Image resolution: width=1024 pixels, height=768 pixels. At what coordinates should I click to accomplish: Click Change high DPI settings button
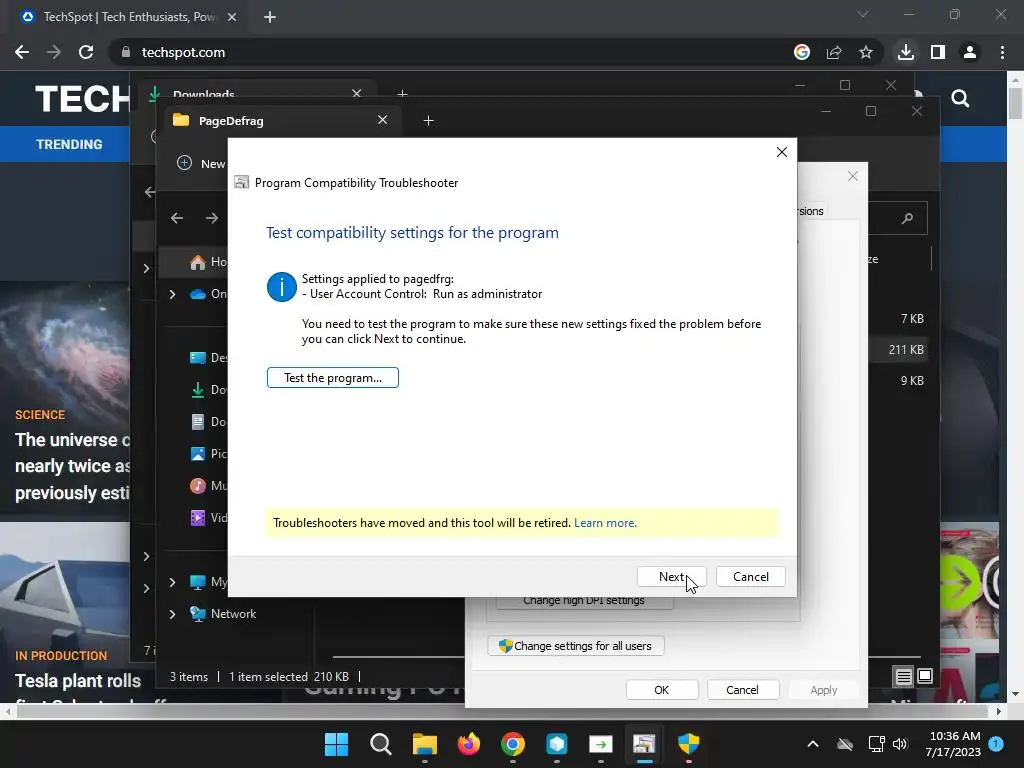[x=584, y=601]
